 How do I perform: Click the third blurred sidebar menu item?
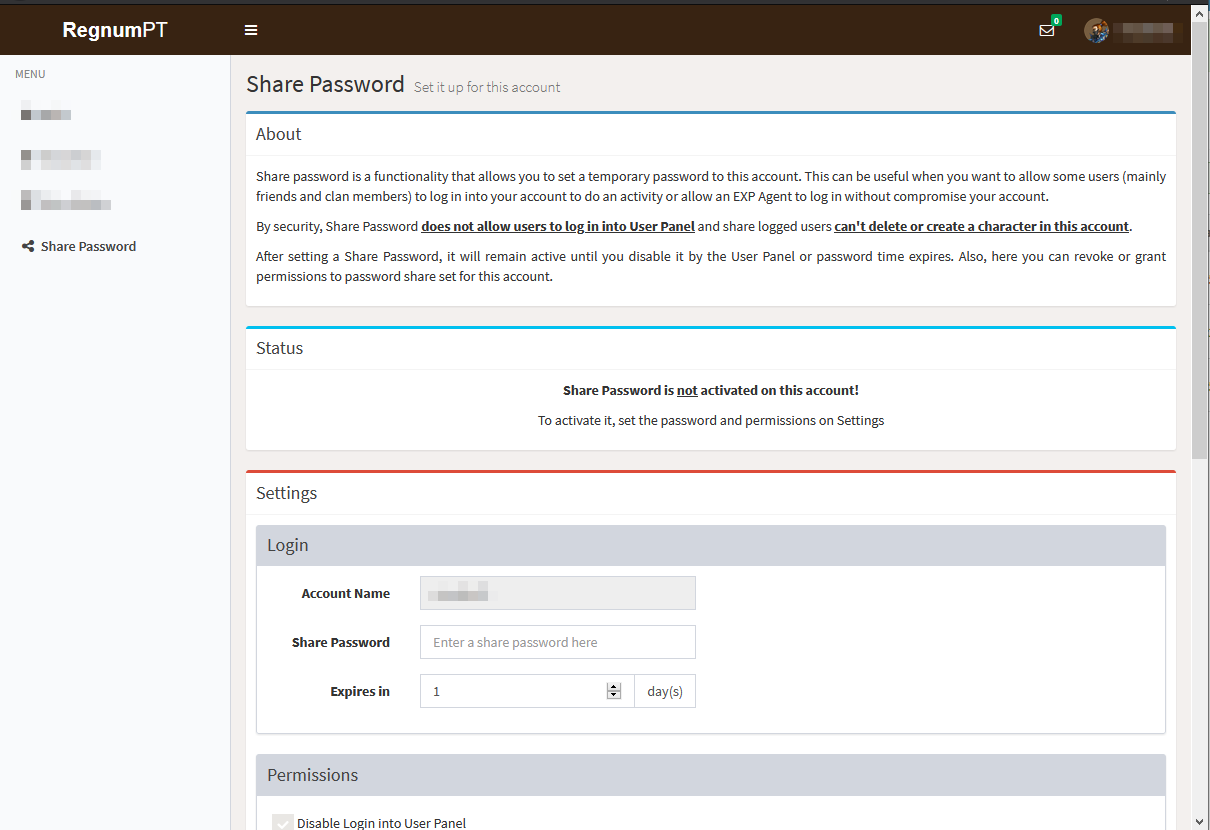click(x=66, y=201)
